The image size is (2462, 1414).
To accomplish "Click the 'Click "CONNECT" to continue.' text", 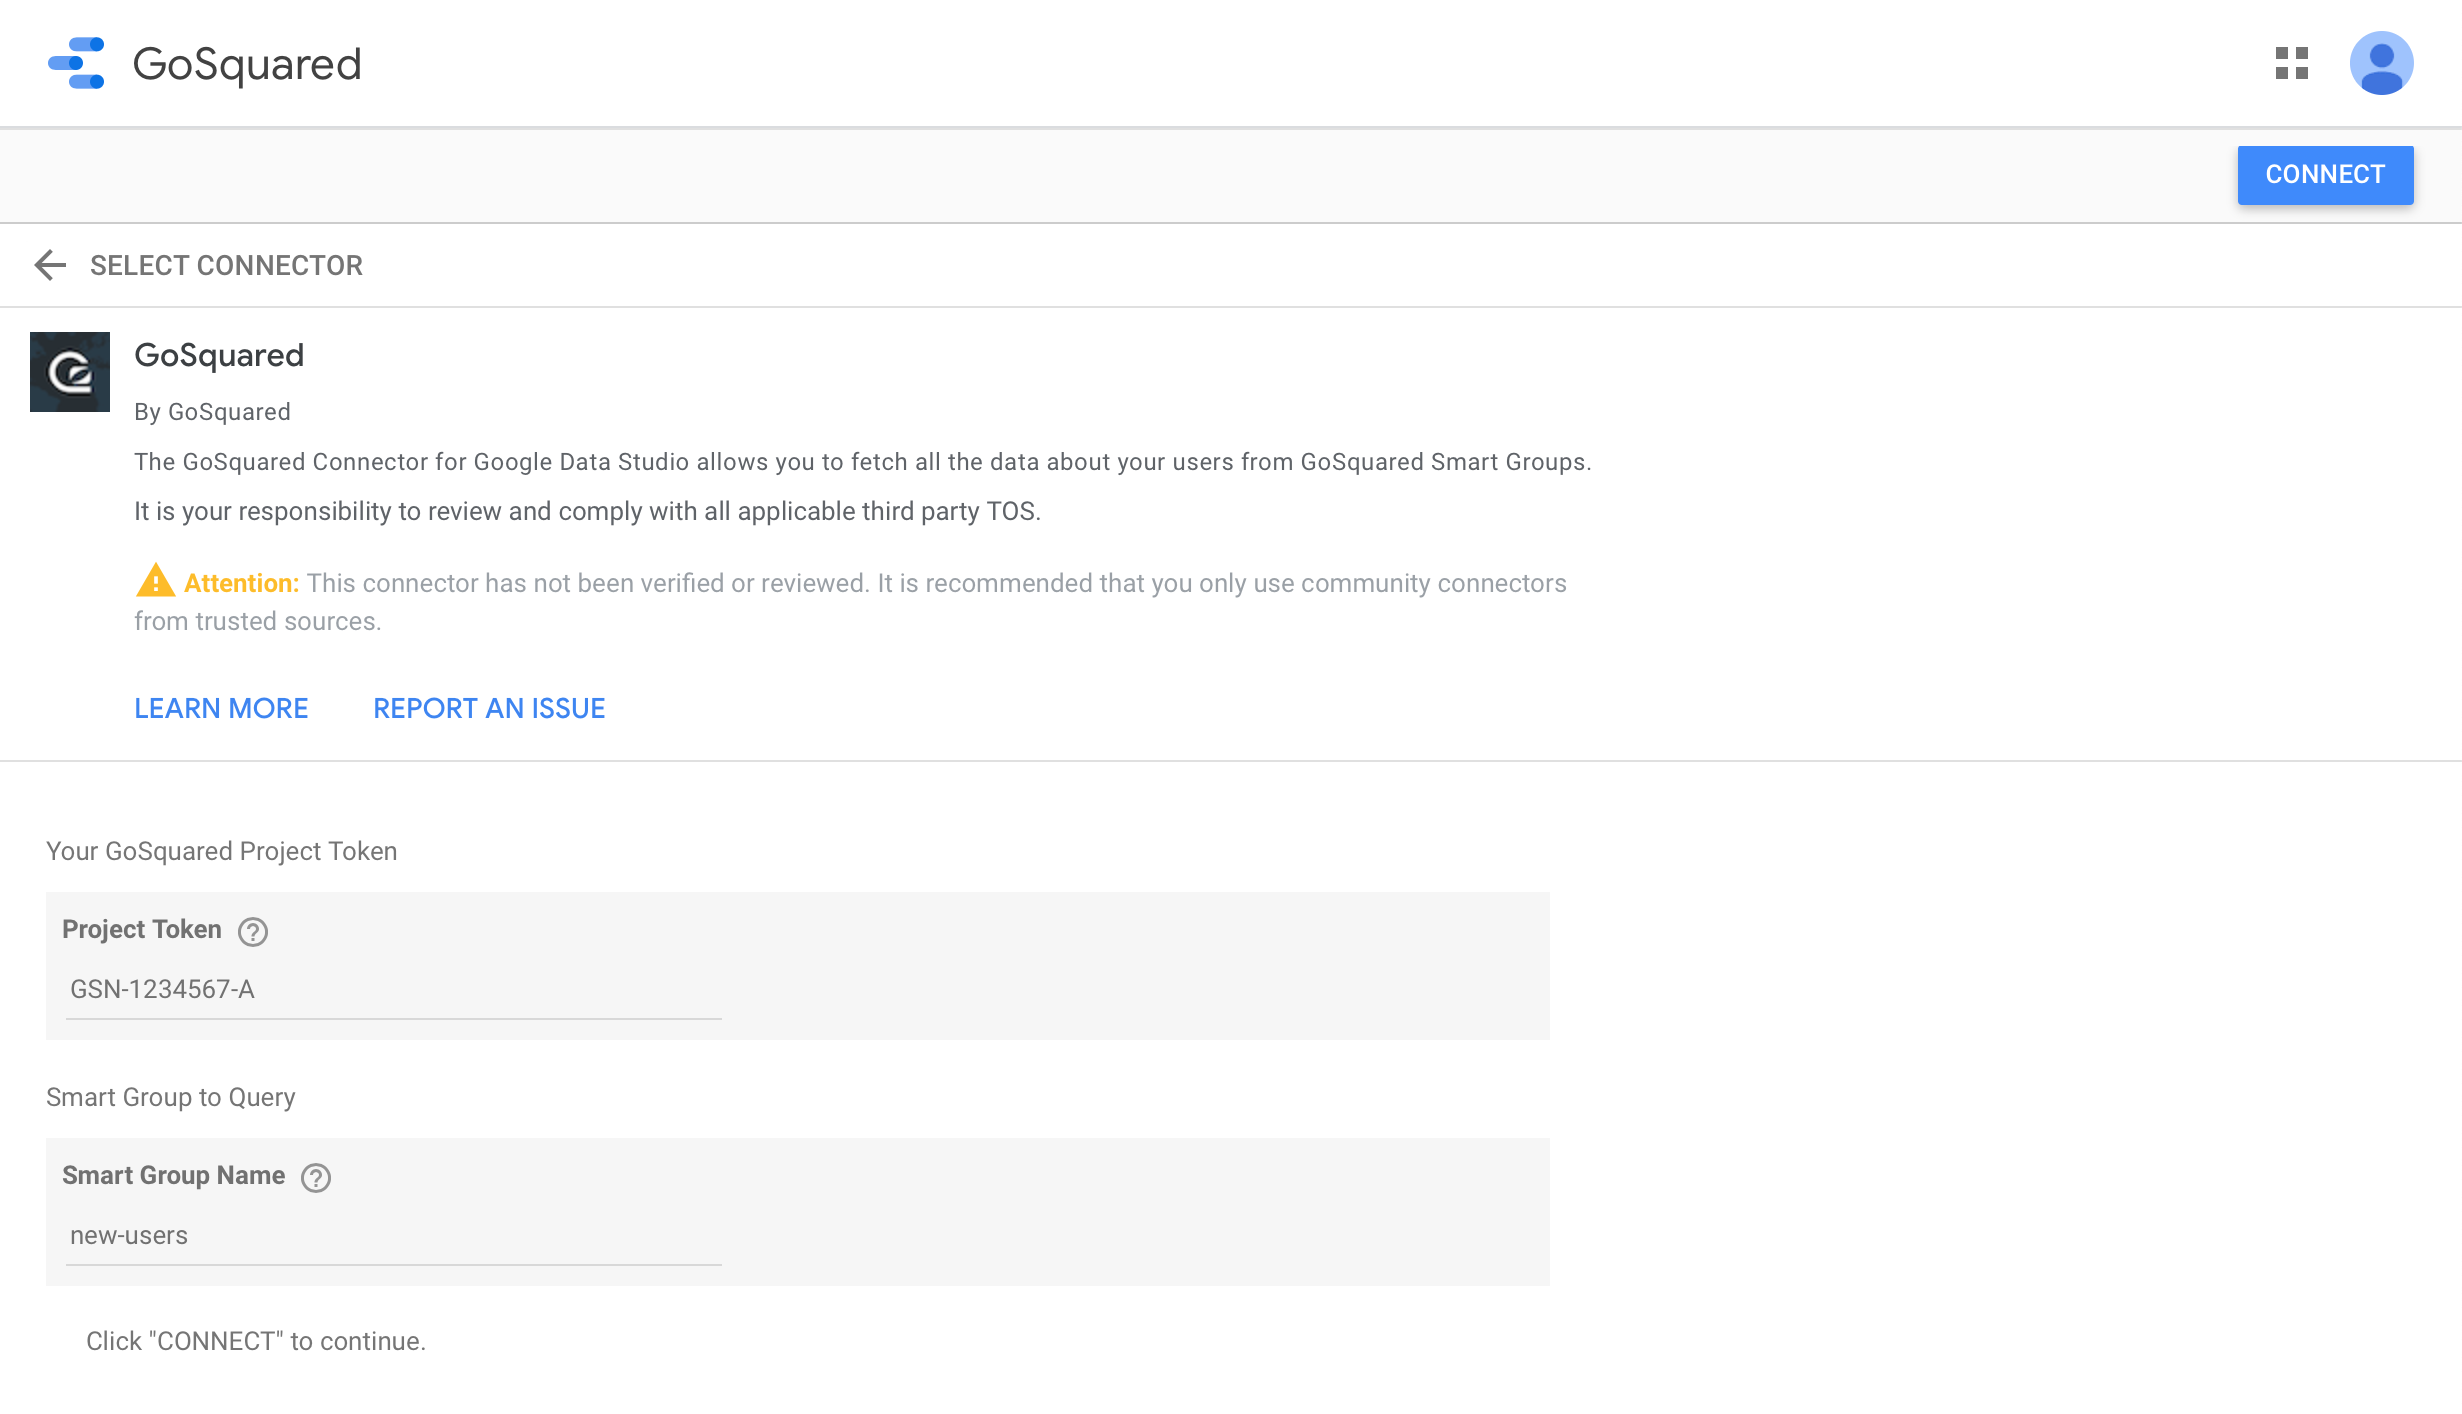I will click(256, 1341).
